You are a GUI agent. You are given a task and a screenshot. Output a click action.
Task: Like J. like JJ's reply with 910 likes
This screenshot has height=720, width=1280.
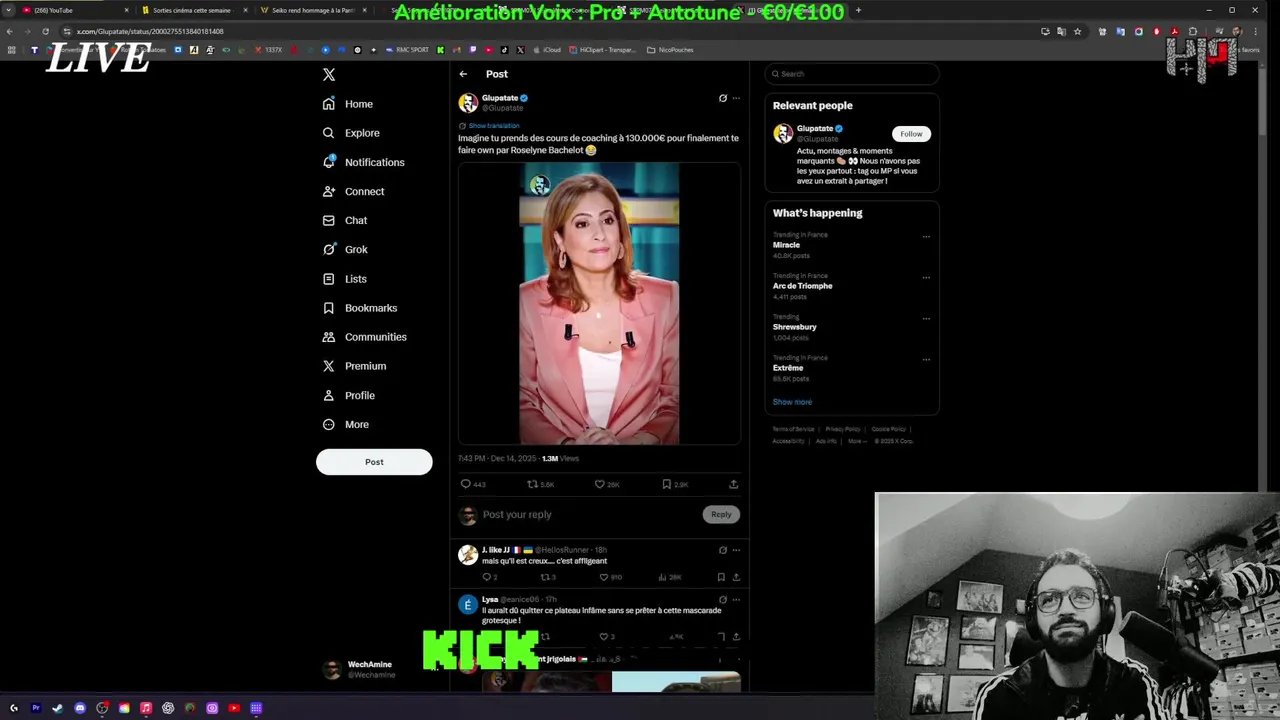click(x=610, y=577)
